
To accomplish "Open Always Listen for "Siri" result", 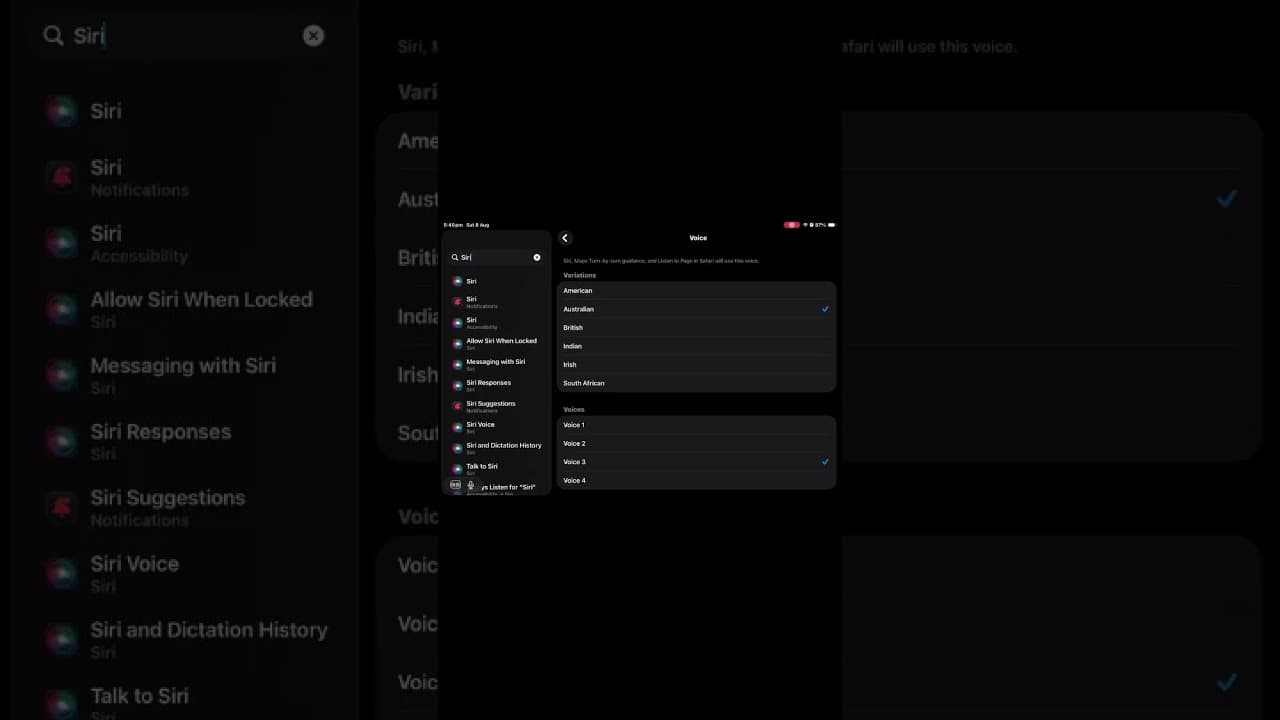I will pos(510,489).
